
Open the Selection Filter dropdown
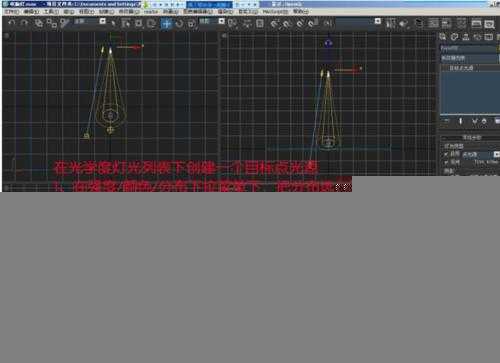89,21
